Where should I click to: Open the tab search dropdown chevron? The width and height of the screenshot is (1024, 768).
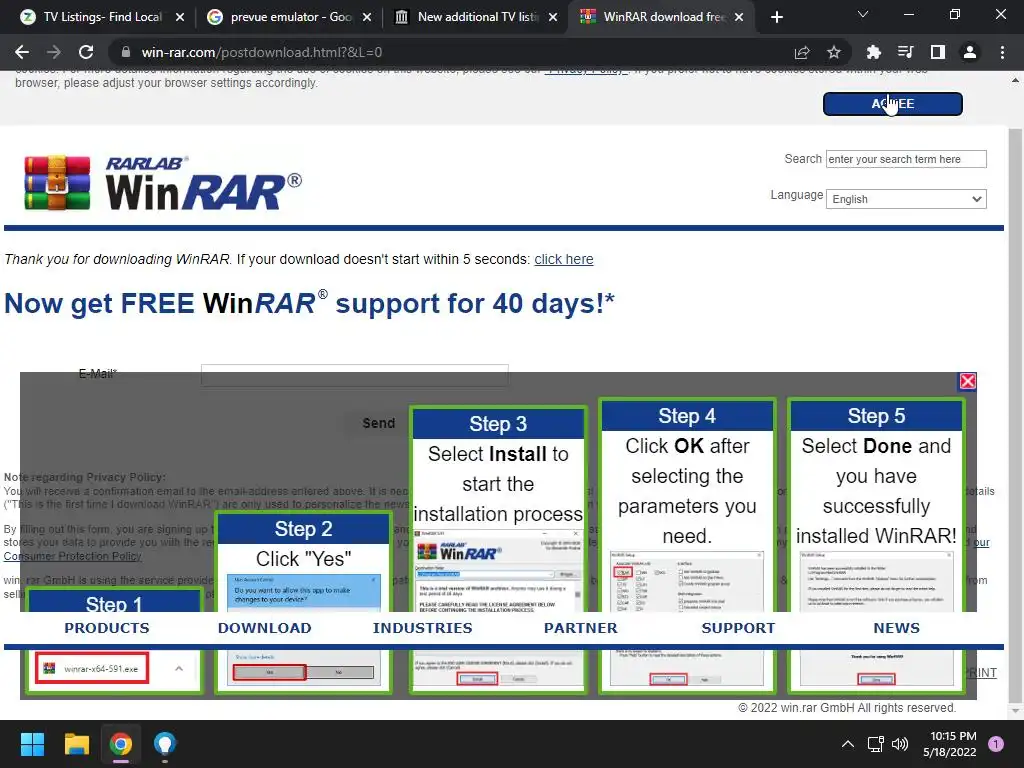click(863, 14)
